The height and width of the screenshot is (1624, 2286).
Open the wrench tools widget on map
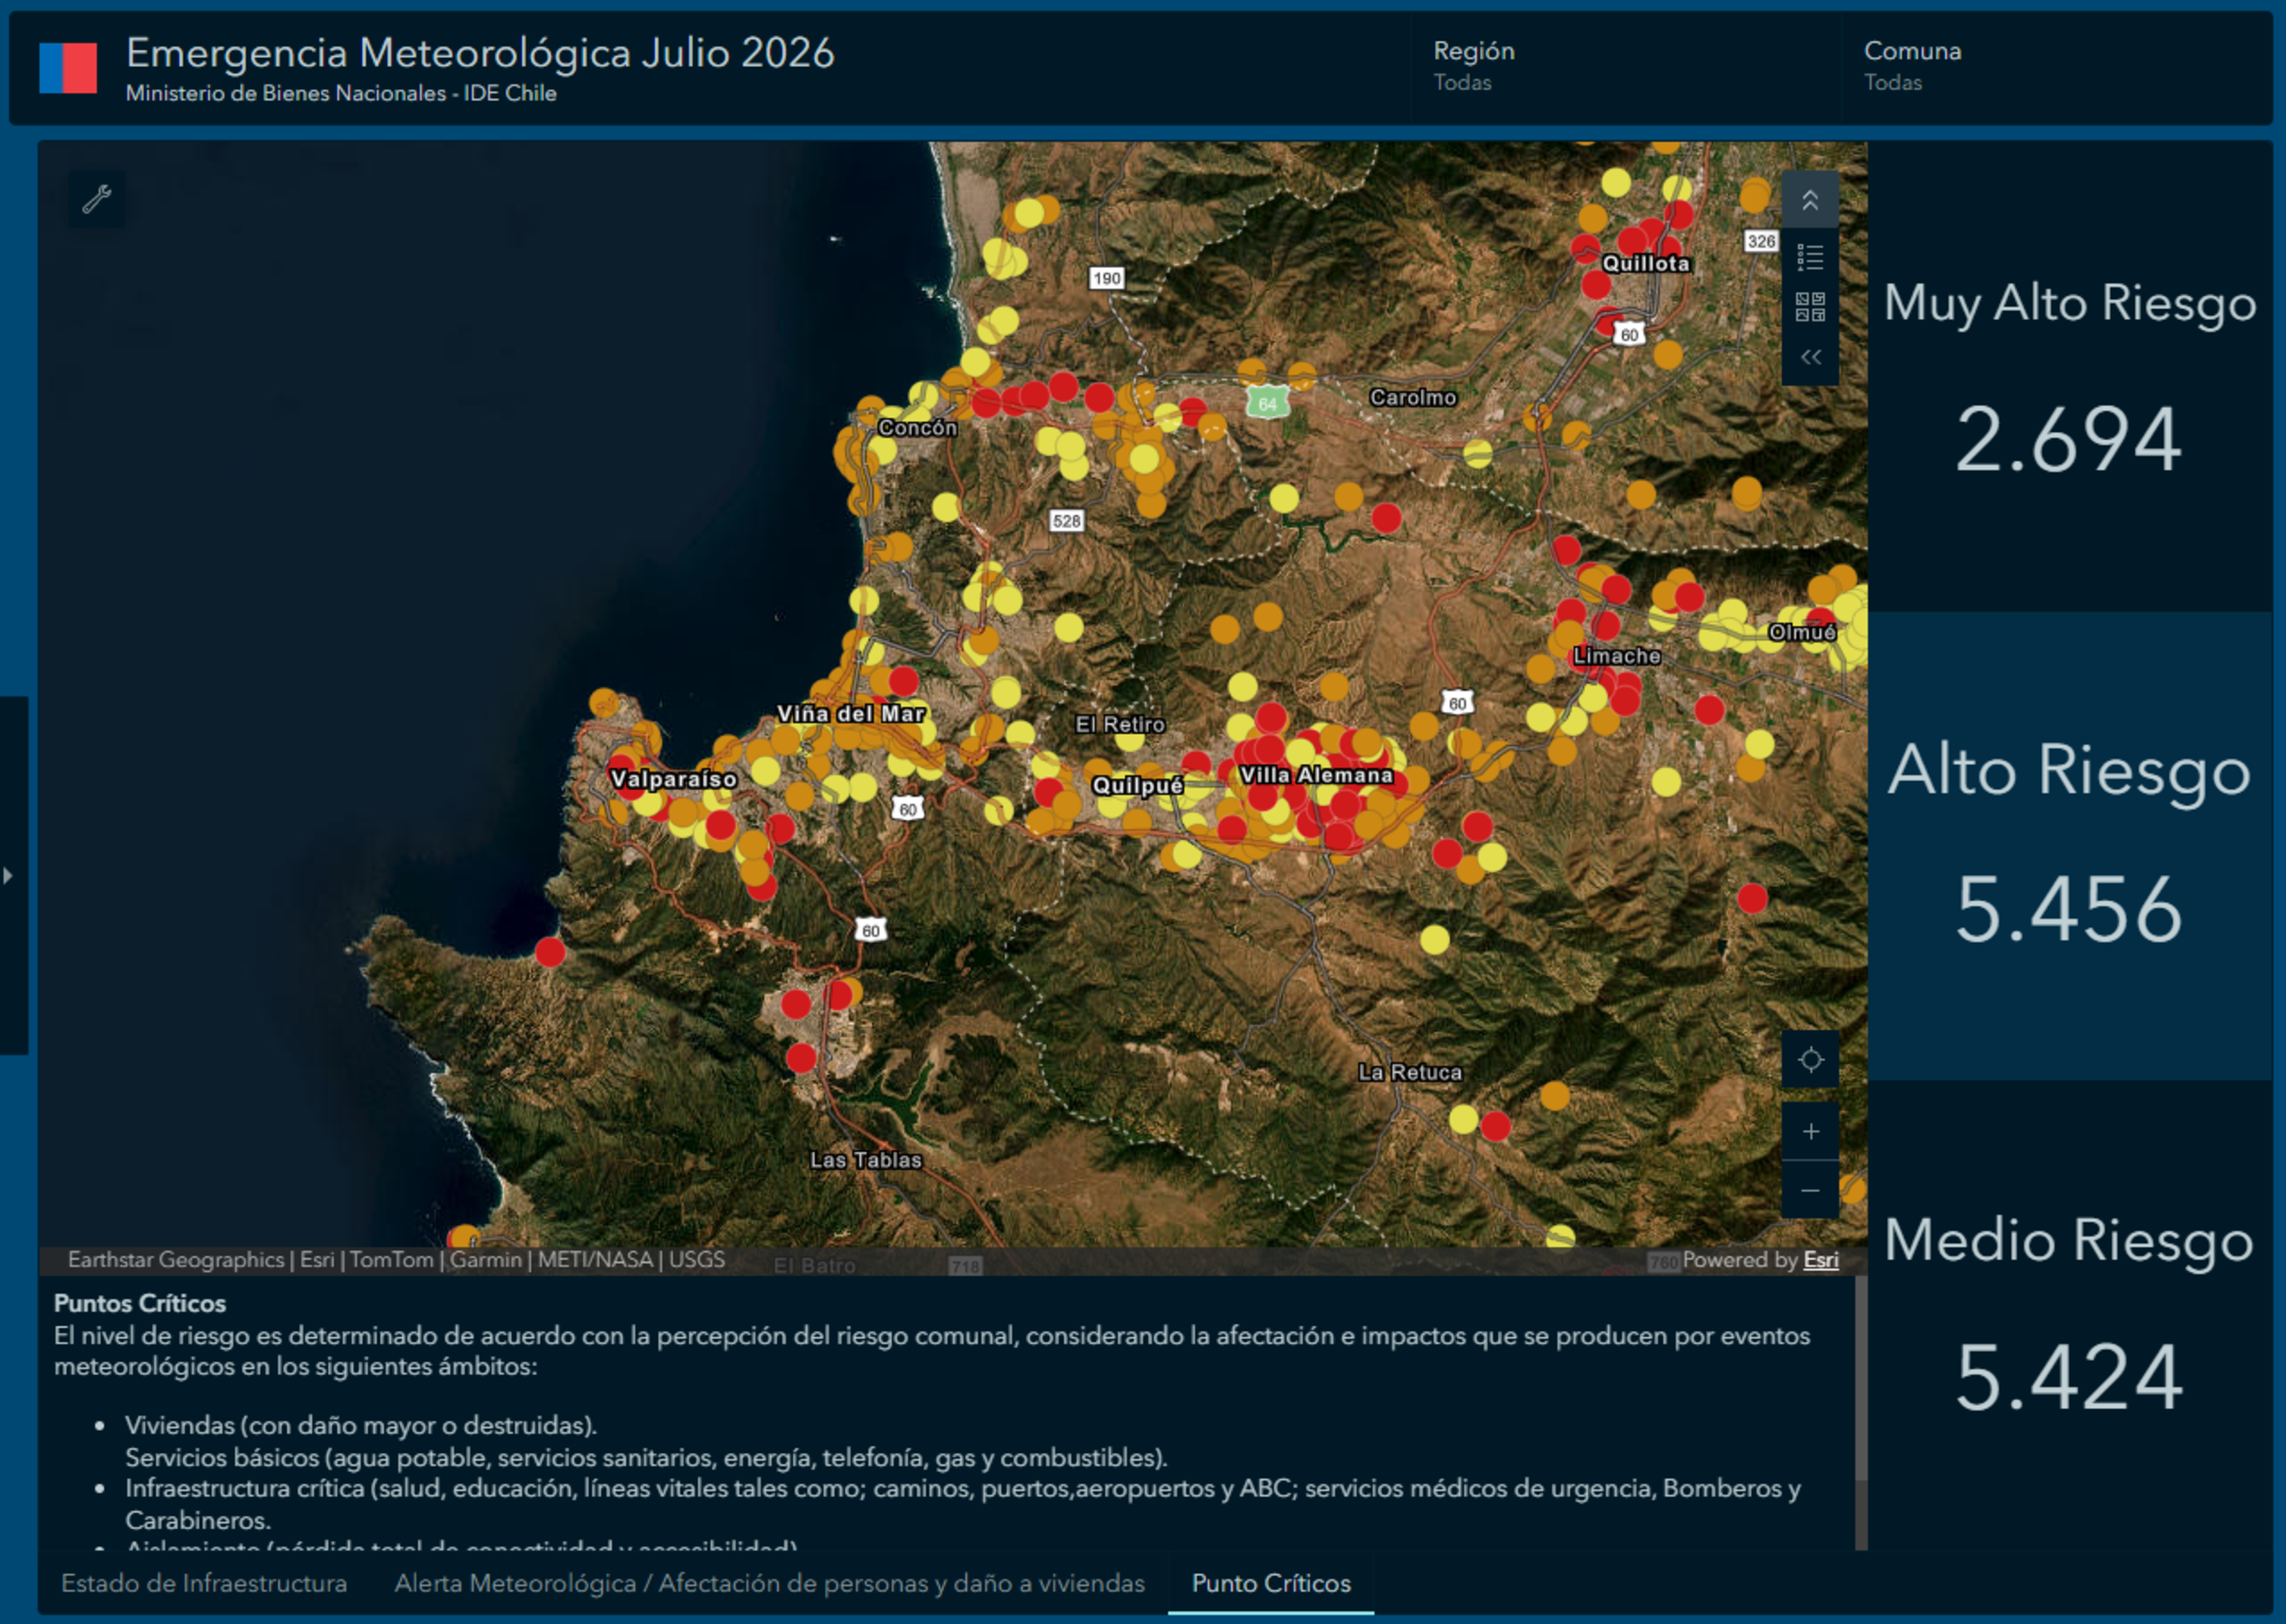coord(96,199)
